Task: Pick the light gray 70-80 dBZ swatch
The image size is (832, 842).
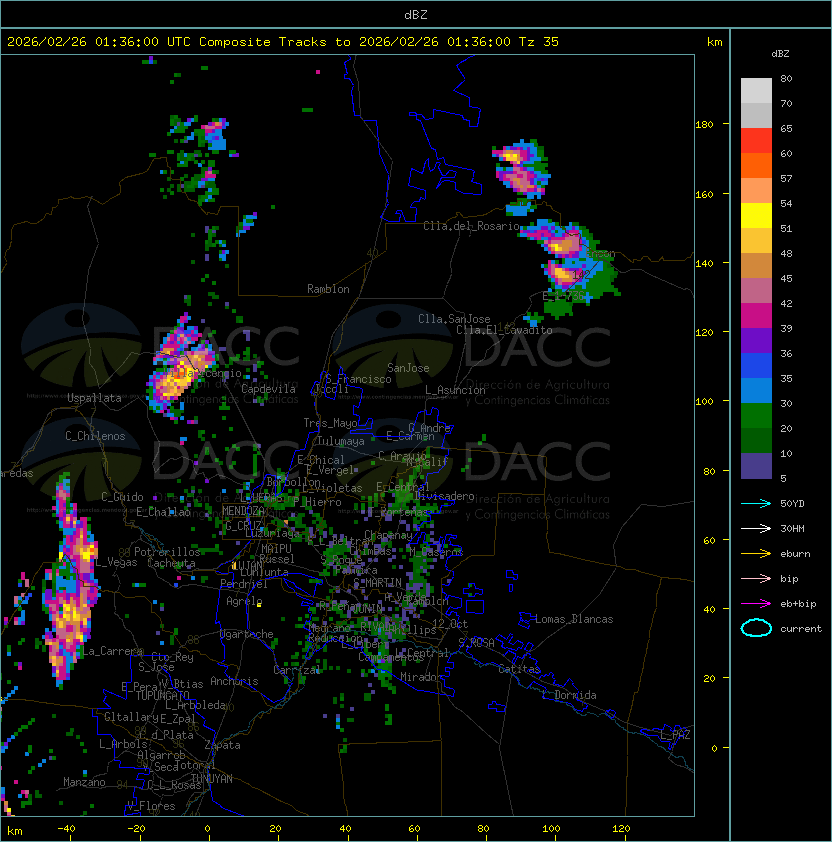Action: (x=756, y=91)
